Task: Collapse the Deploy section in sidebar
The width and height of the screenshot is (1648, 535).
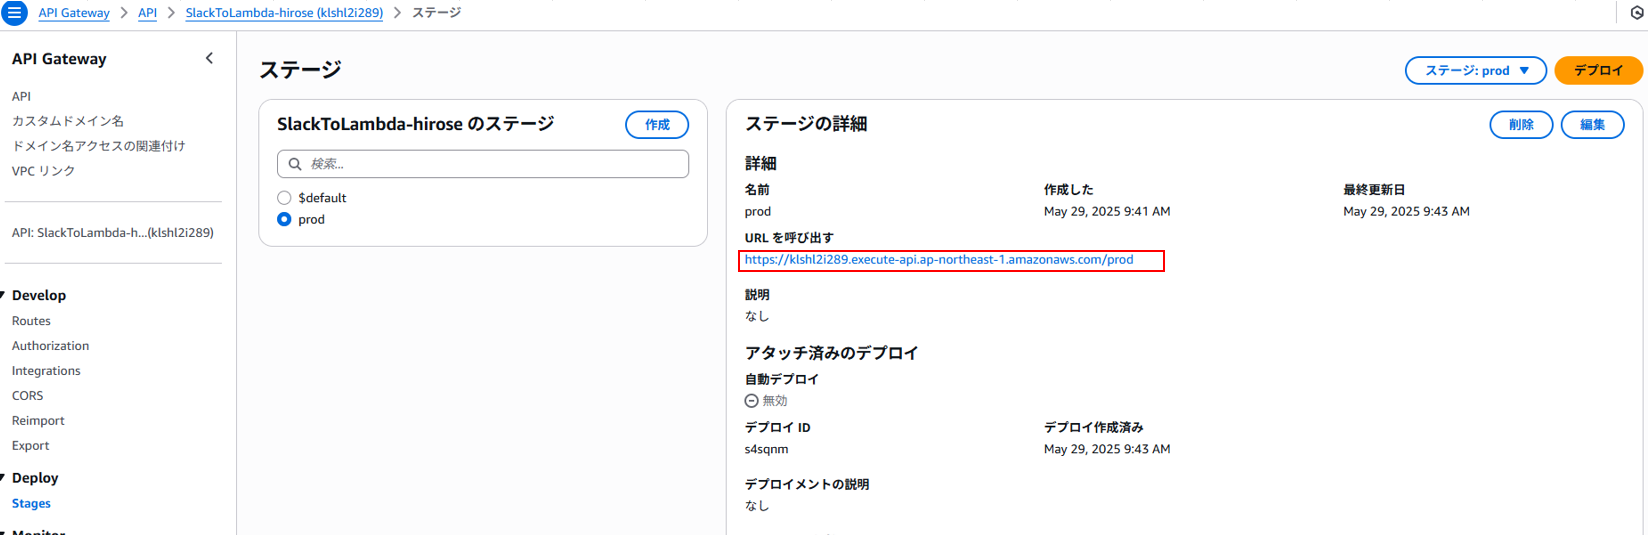Action: point(3,478)
